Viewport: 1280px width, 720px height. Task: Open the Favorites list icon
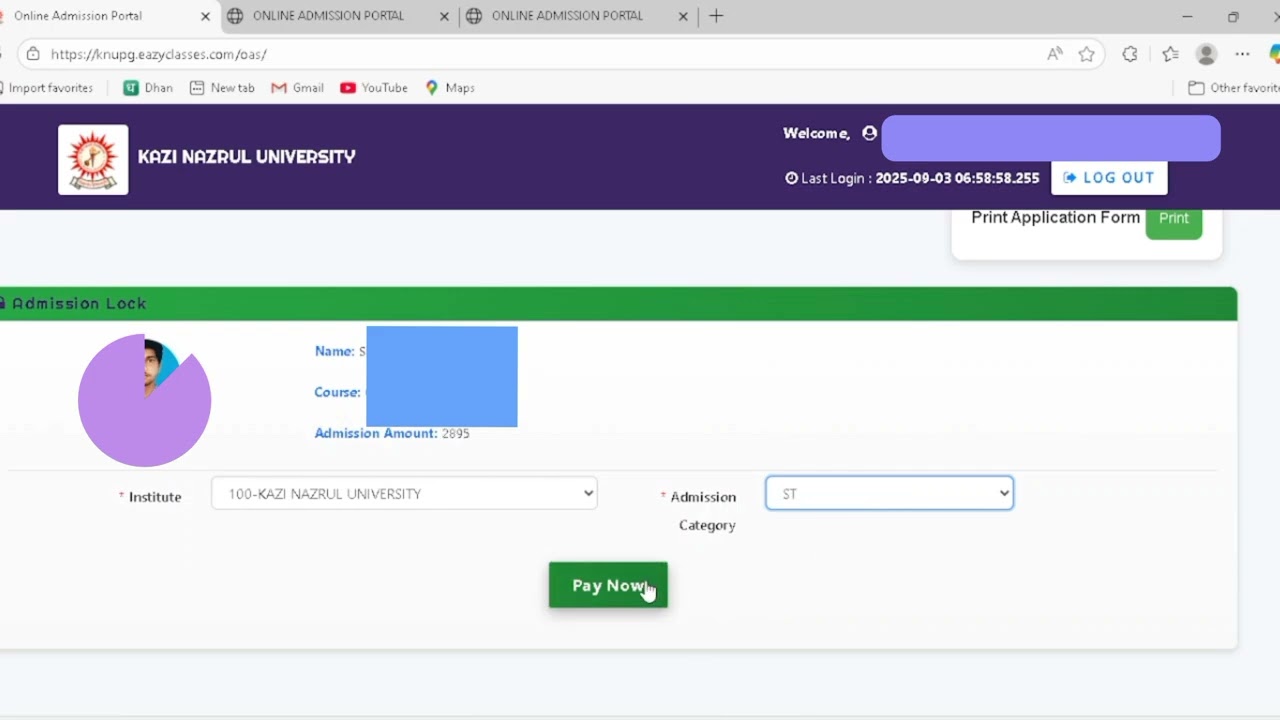point(1171,54)
